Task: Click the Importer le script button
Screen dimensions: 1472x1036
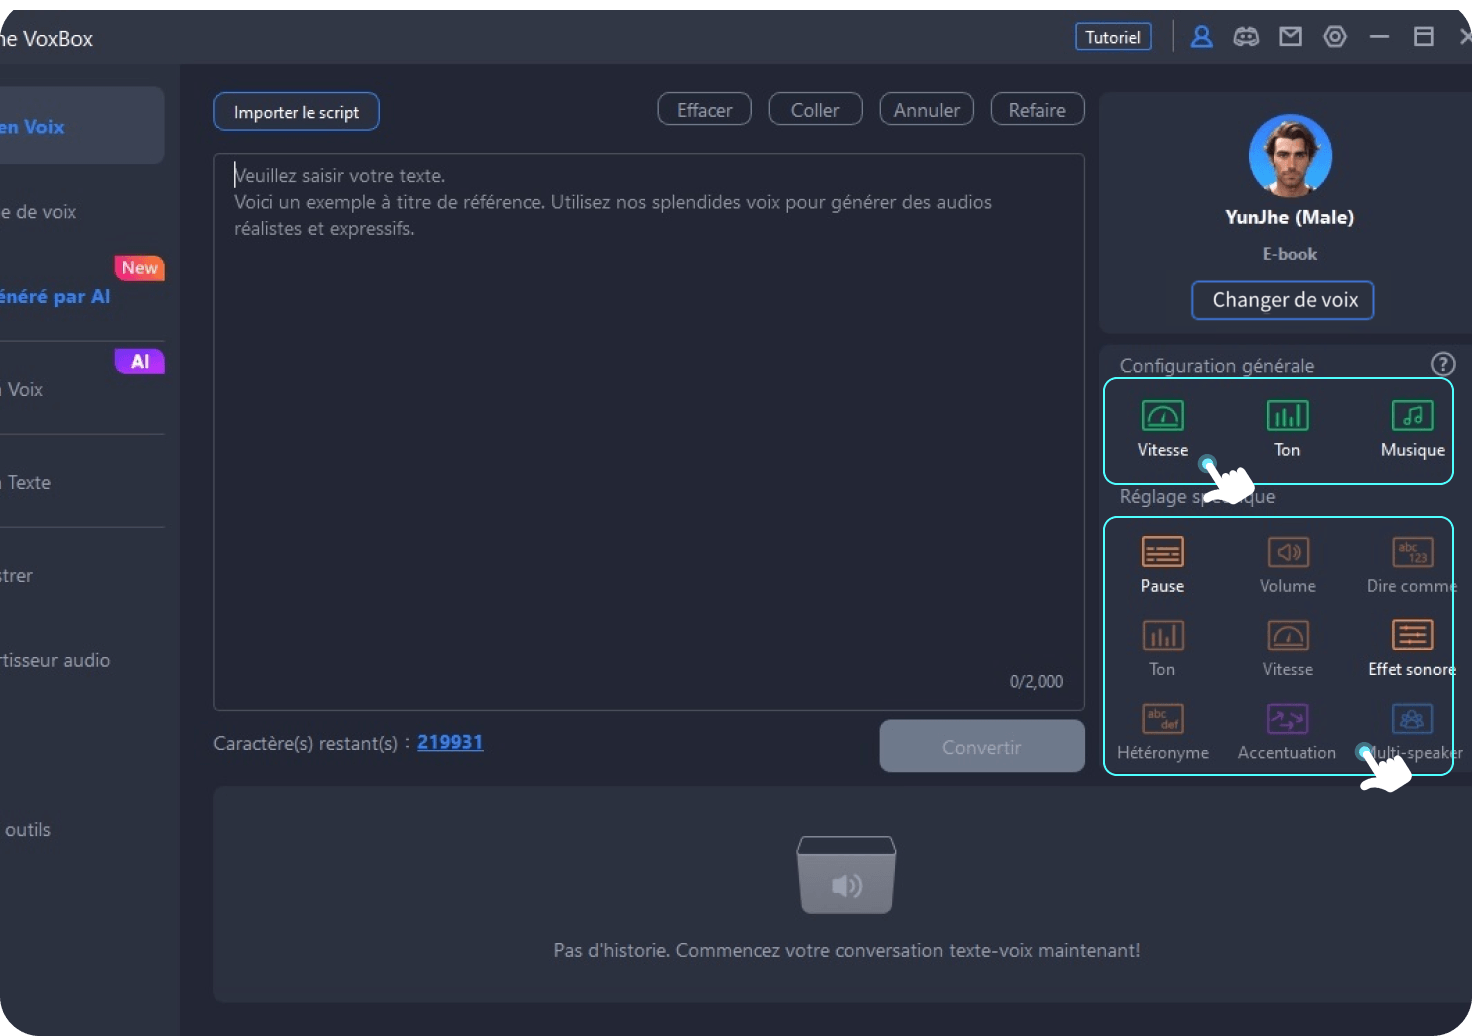Action: tap(296, 112)
